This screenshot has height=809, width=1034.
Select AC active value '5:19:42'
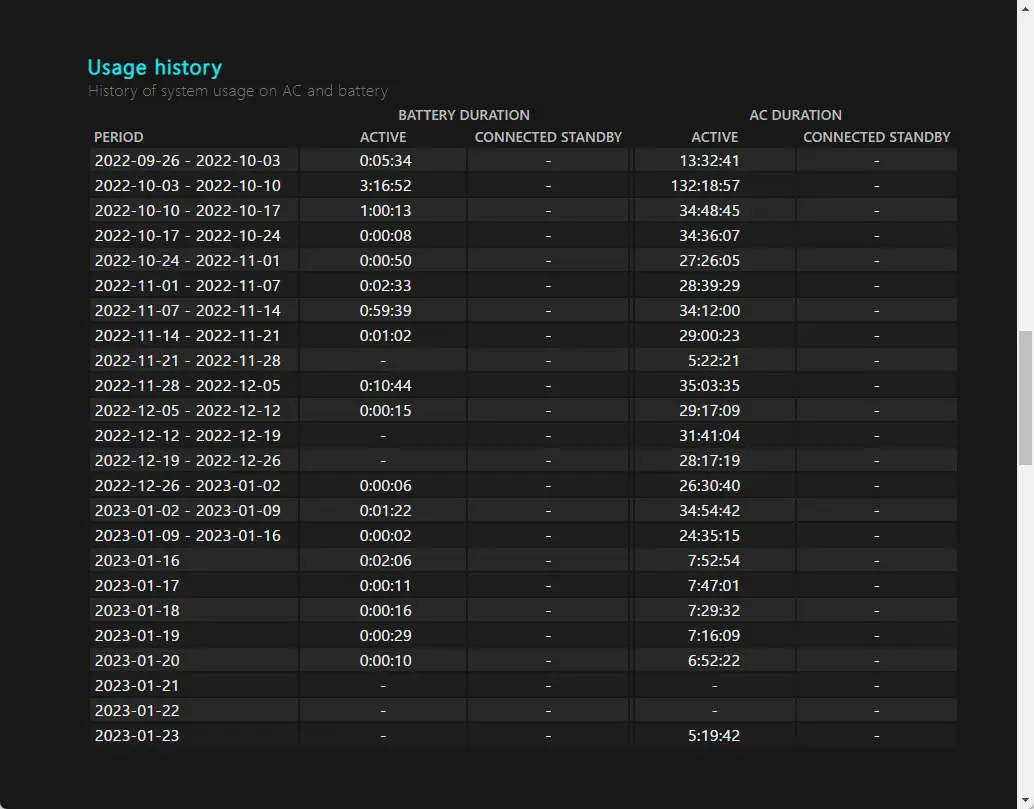click(714, 736)
